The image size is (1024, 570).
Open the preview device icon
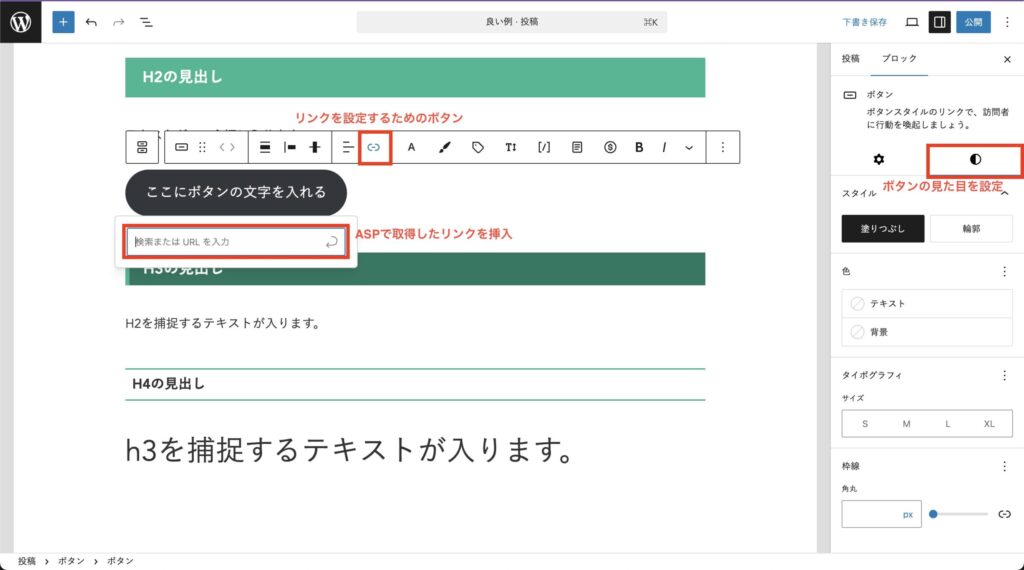(912, 22)
